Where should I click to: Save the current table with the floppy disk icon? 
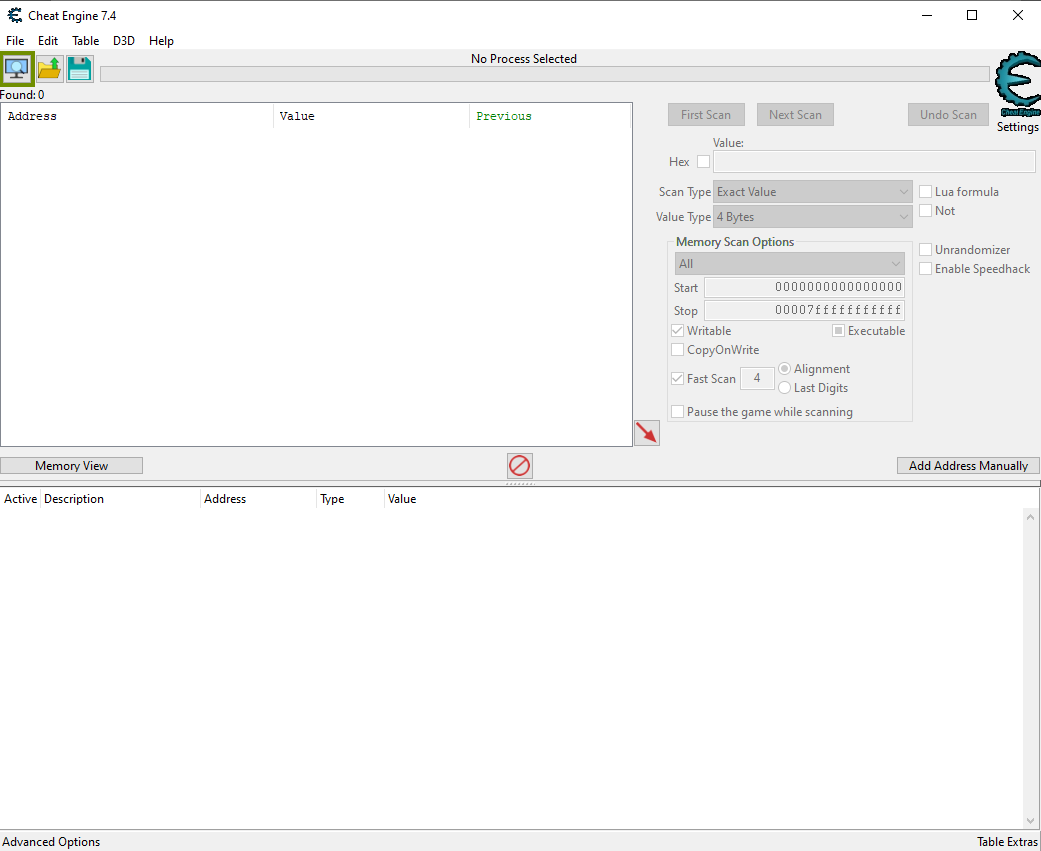80,69
